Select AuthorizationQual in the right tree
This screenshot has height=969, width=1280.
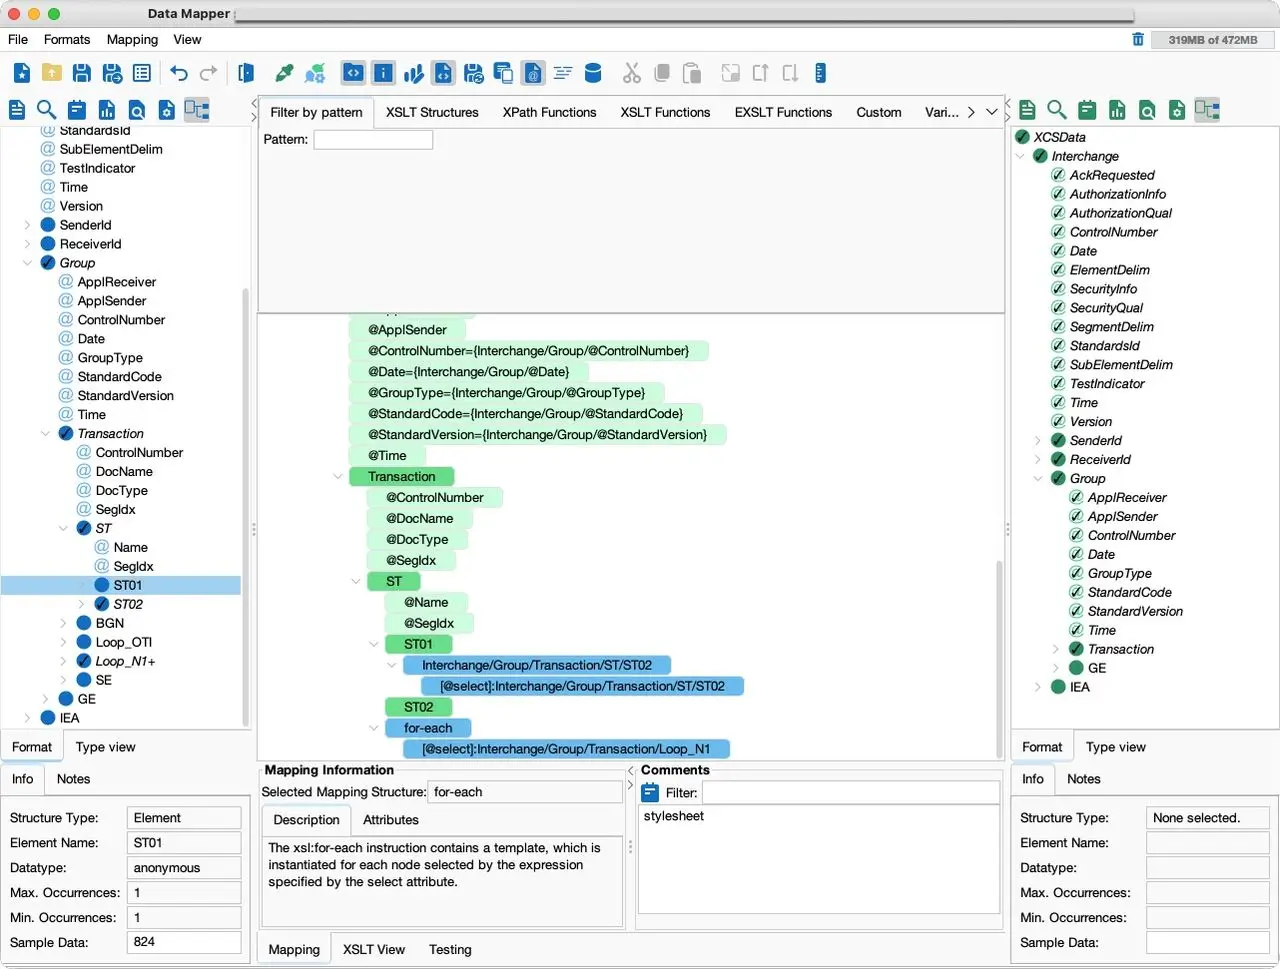tap(1120, 213)
